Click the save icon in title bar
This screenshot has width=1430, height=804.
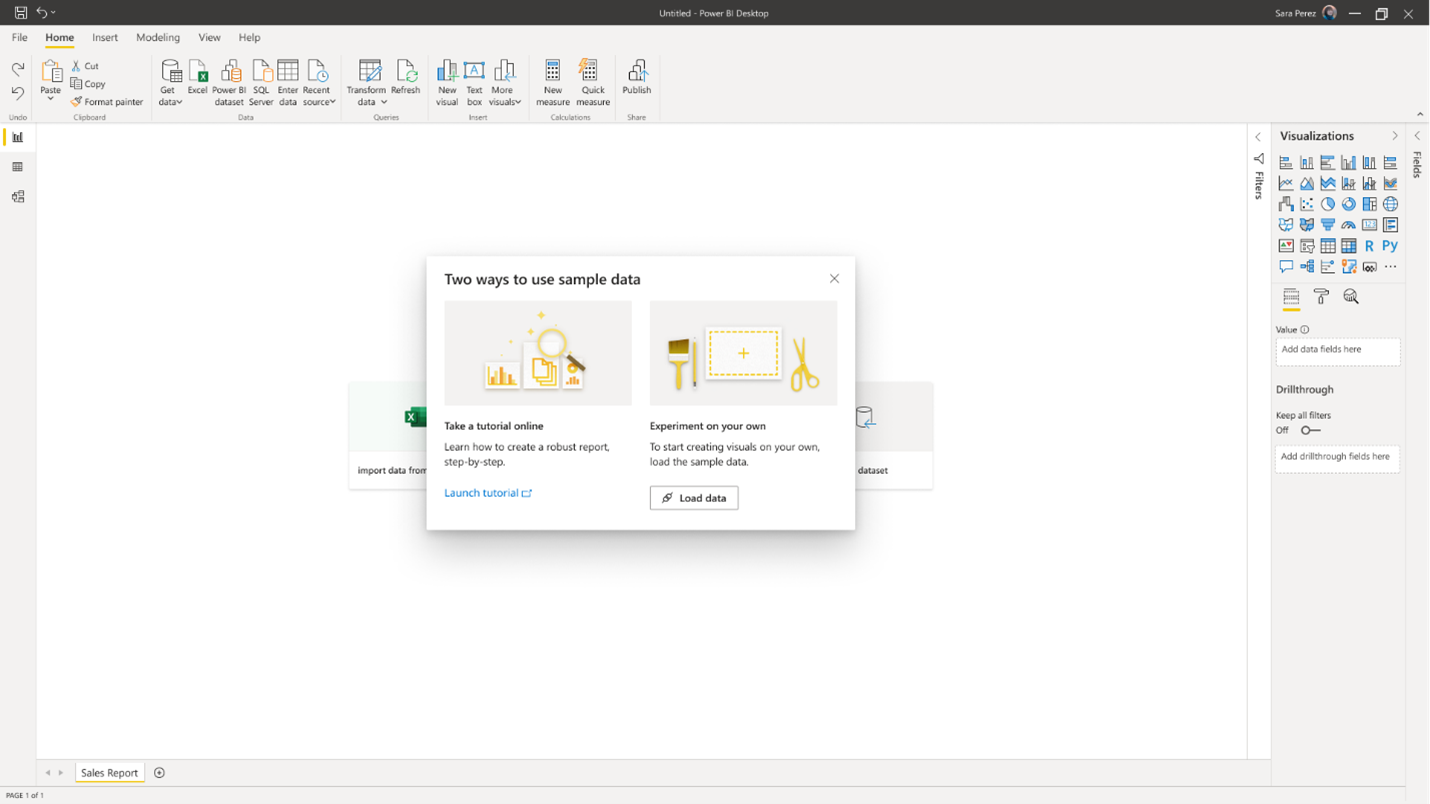pyautogui.click(x=20, y=13)
